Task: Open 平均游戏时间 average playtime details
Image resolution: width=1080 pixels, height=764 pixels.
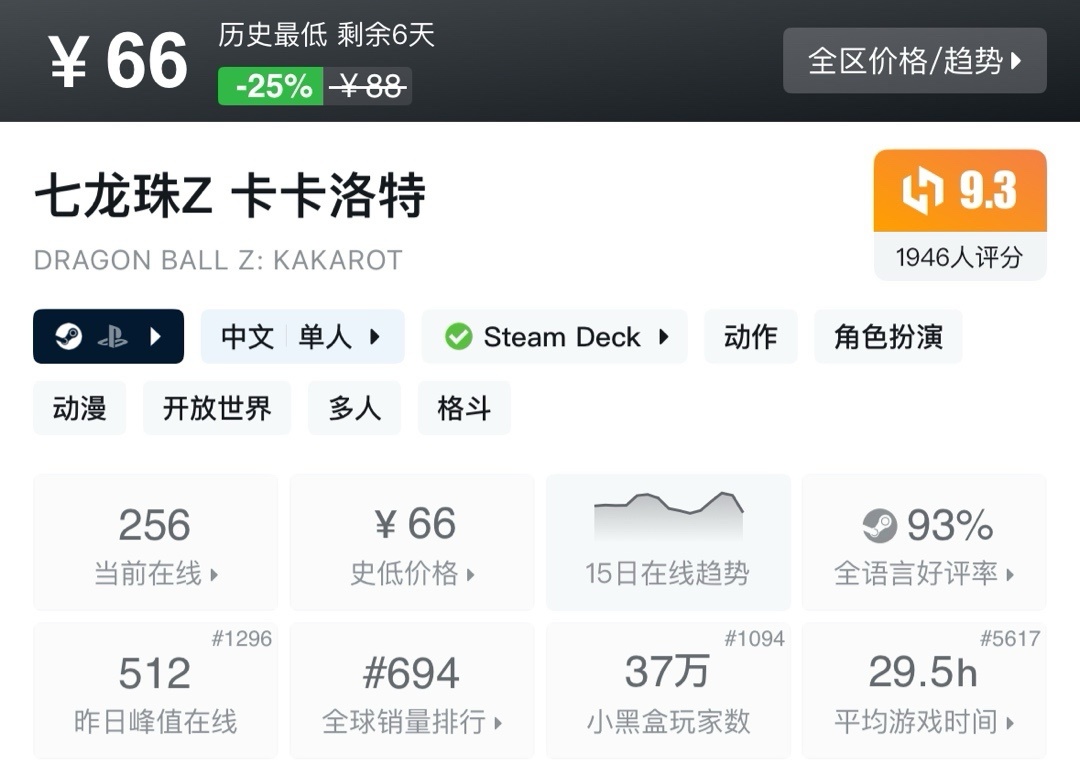Action: tap(924, 691)
